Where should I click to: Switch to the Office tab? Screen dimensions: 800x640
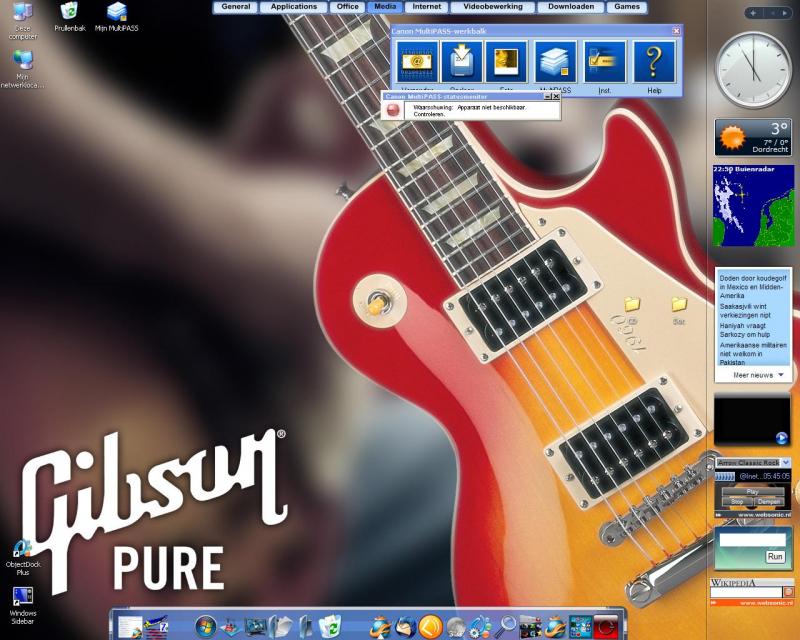click(x=347, y=7)
